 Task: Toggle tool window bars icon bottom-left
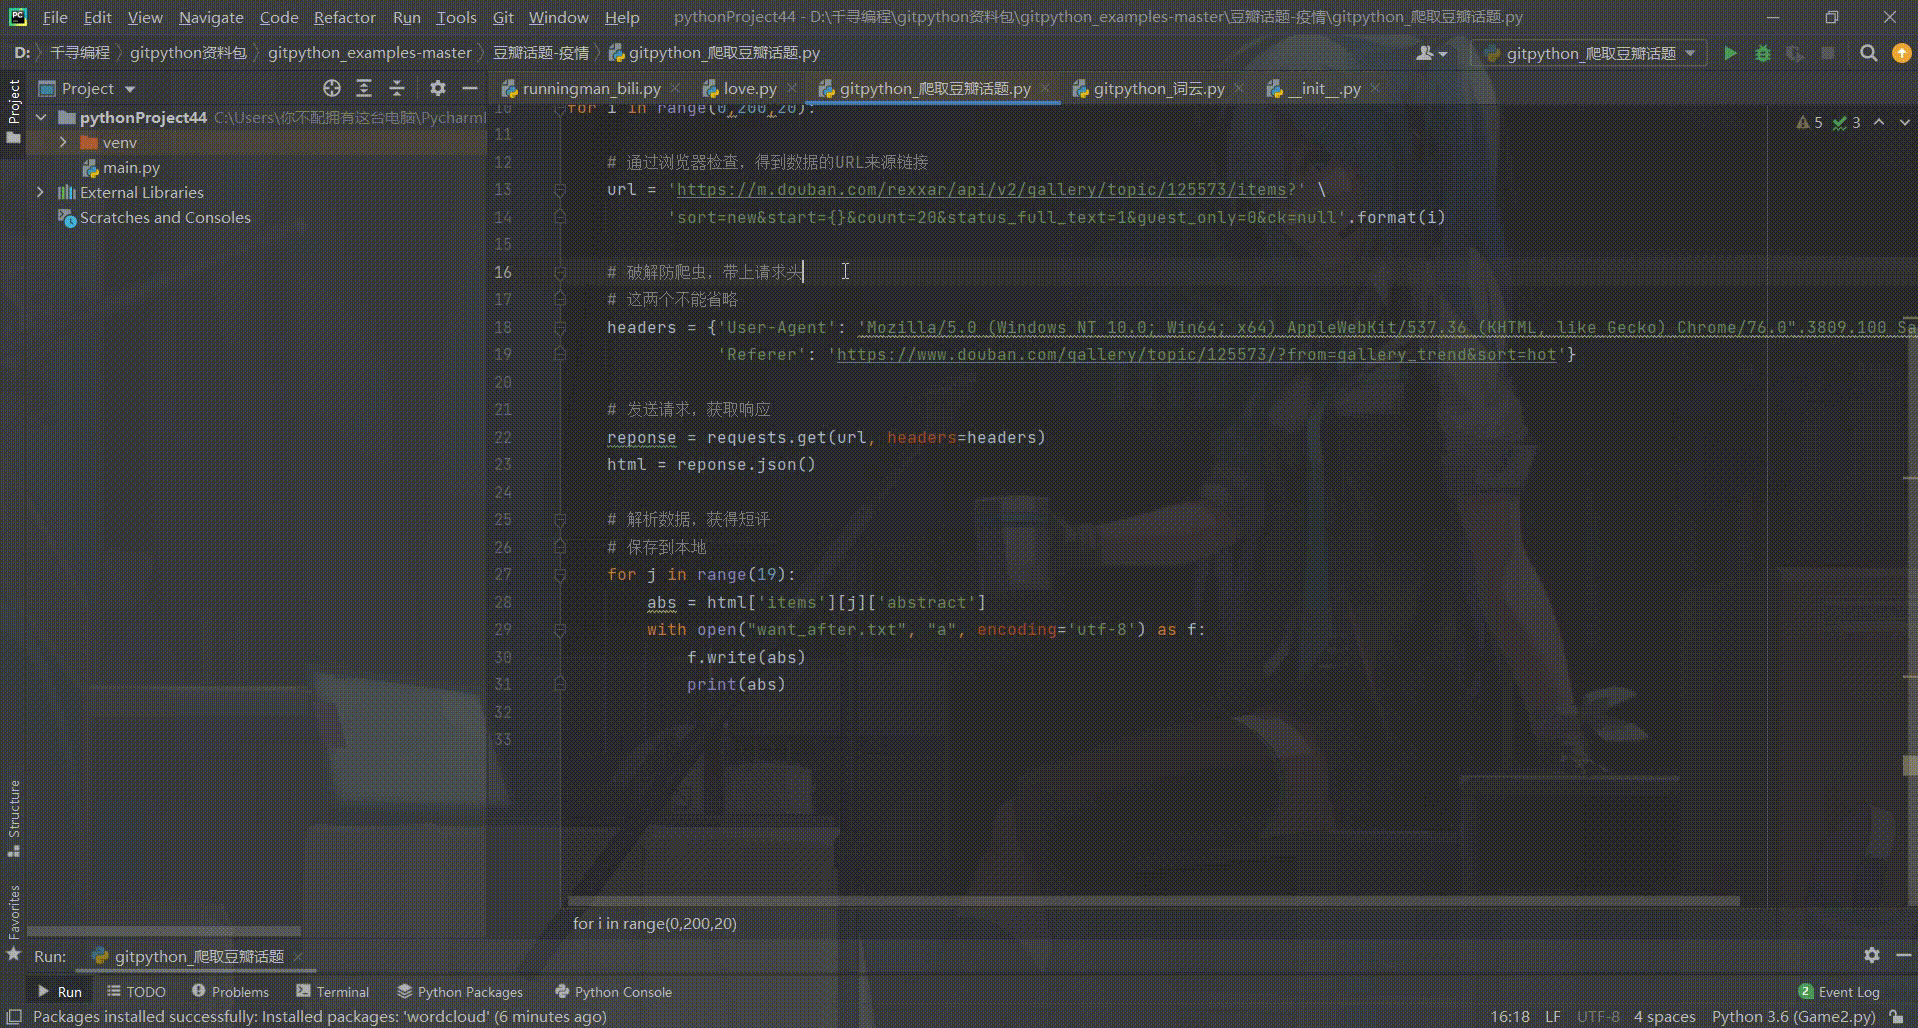pyautogui.click(x=14, y=1016)
